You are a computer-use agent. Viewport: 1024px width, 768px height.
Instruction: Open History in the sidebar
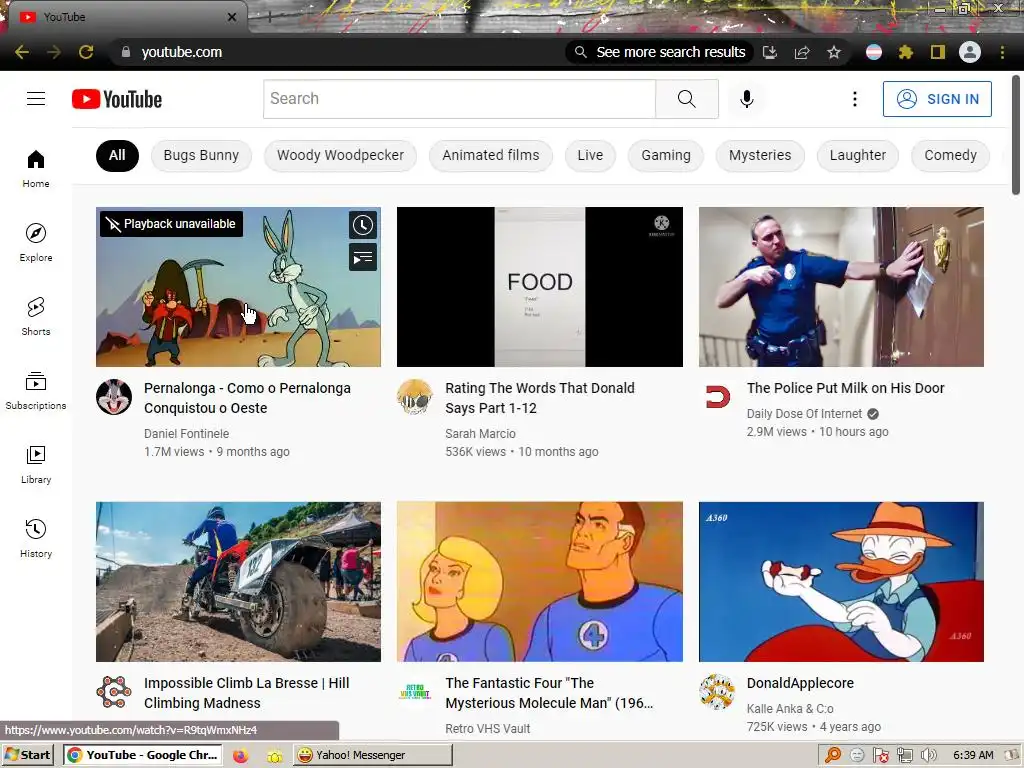36,538
